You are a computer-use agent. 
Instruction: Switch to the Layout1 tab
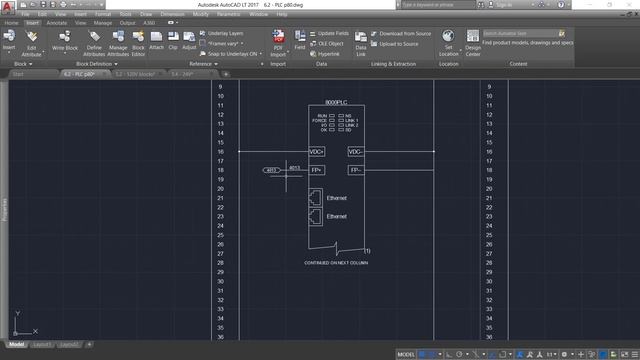coord(42,344)
